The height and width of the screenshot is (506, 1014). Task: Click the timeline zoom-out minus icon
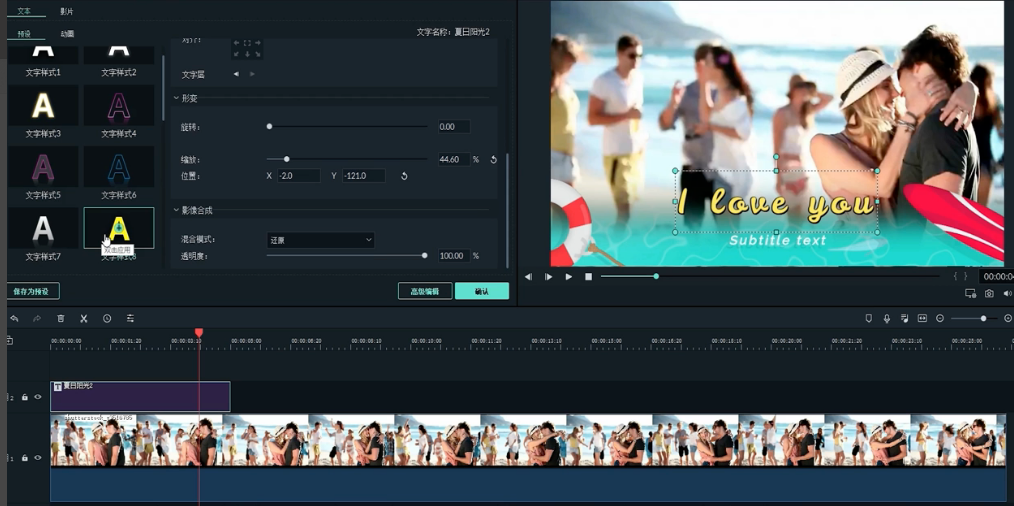(x=940, y=318)
